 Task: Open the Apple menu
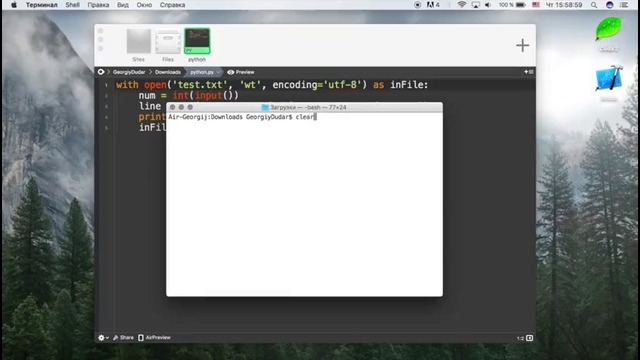14,5
